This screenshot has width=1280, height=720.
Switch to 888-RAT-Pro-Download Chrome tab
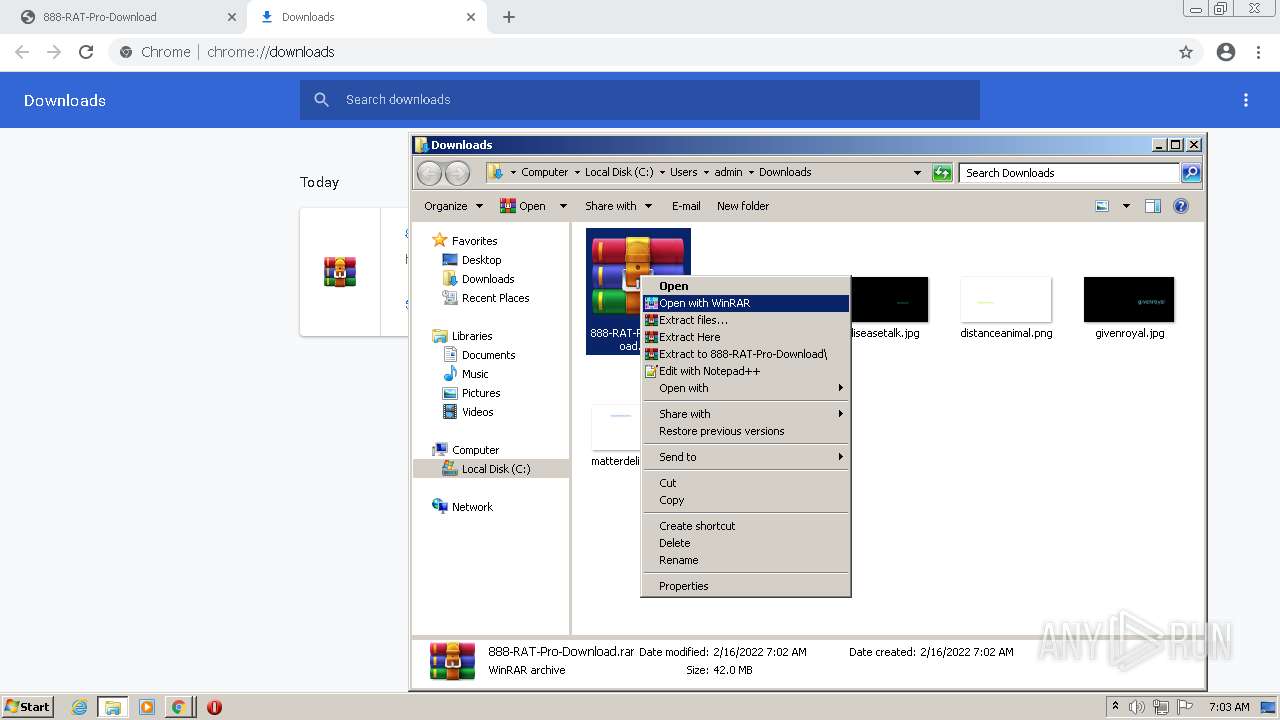tap(122, 17)
